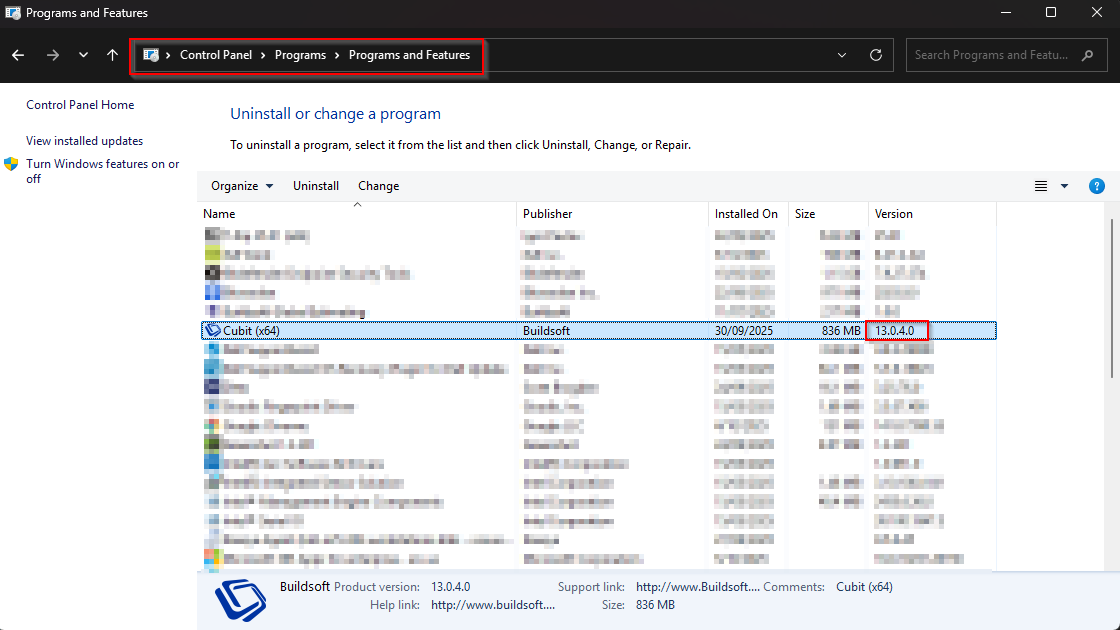Go up one level with up arrow
This screenshot has width=1120, height=630.
click(112, 55)
